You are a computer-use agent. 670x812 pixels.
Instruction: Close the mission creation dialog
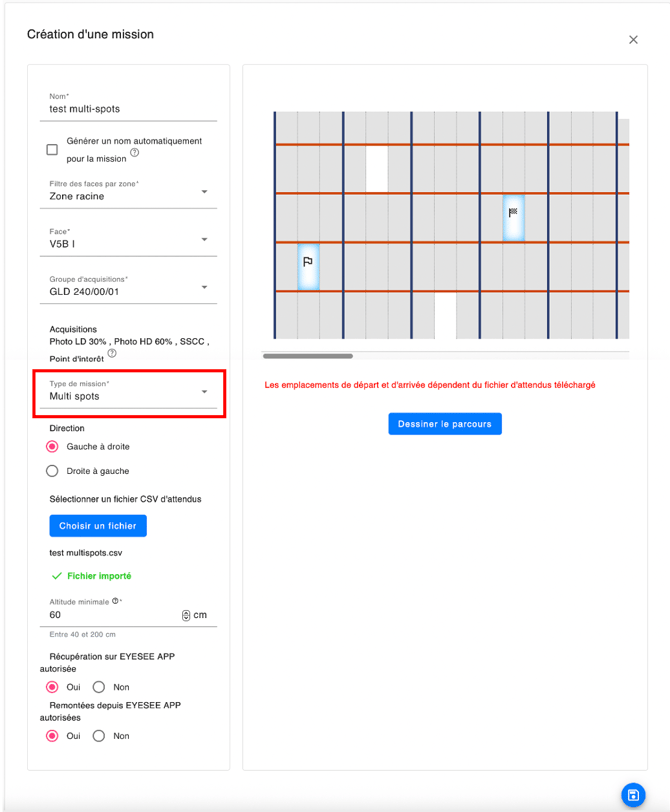[633, 40]
